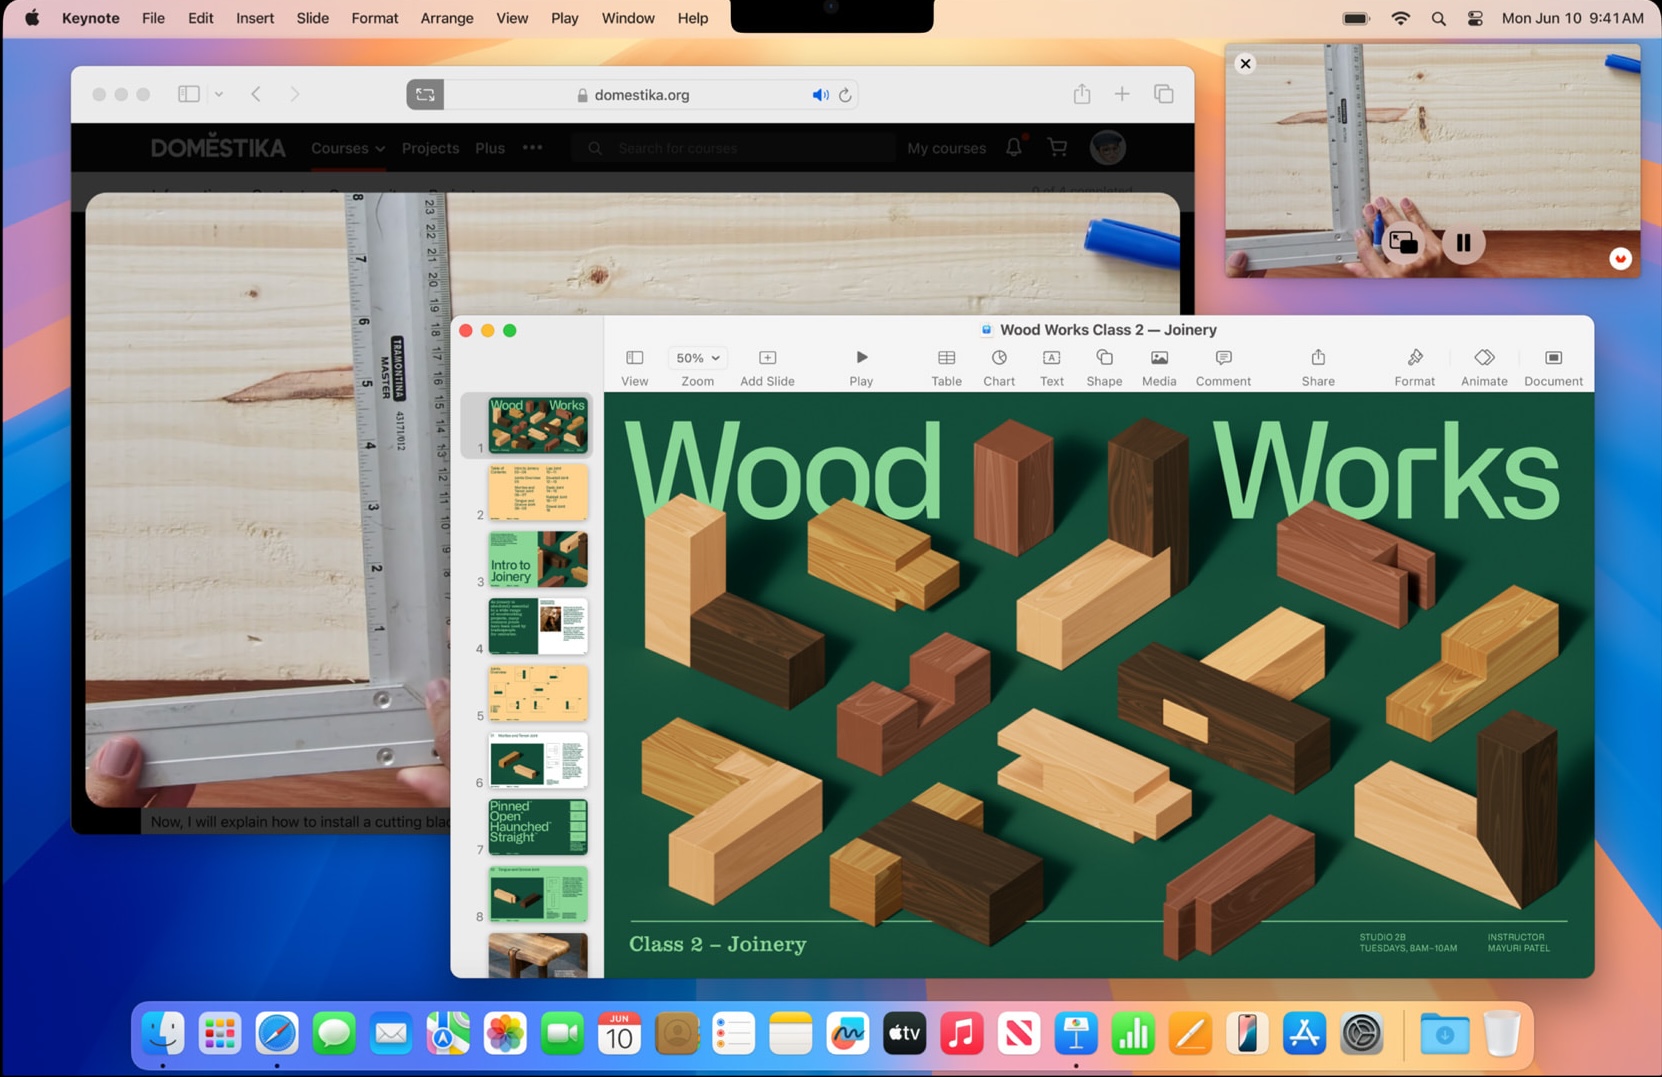The height and width of the screenshot is (1077, 1662).
Task: Play the Wood Works presentation
Action: click(860, 365)
